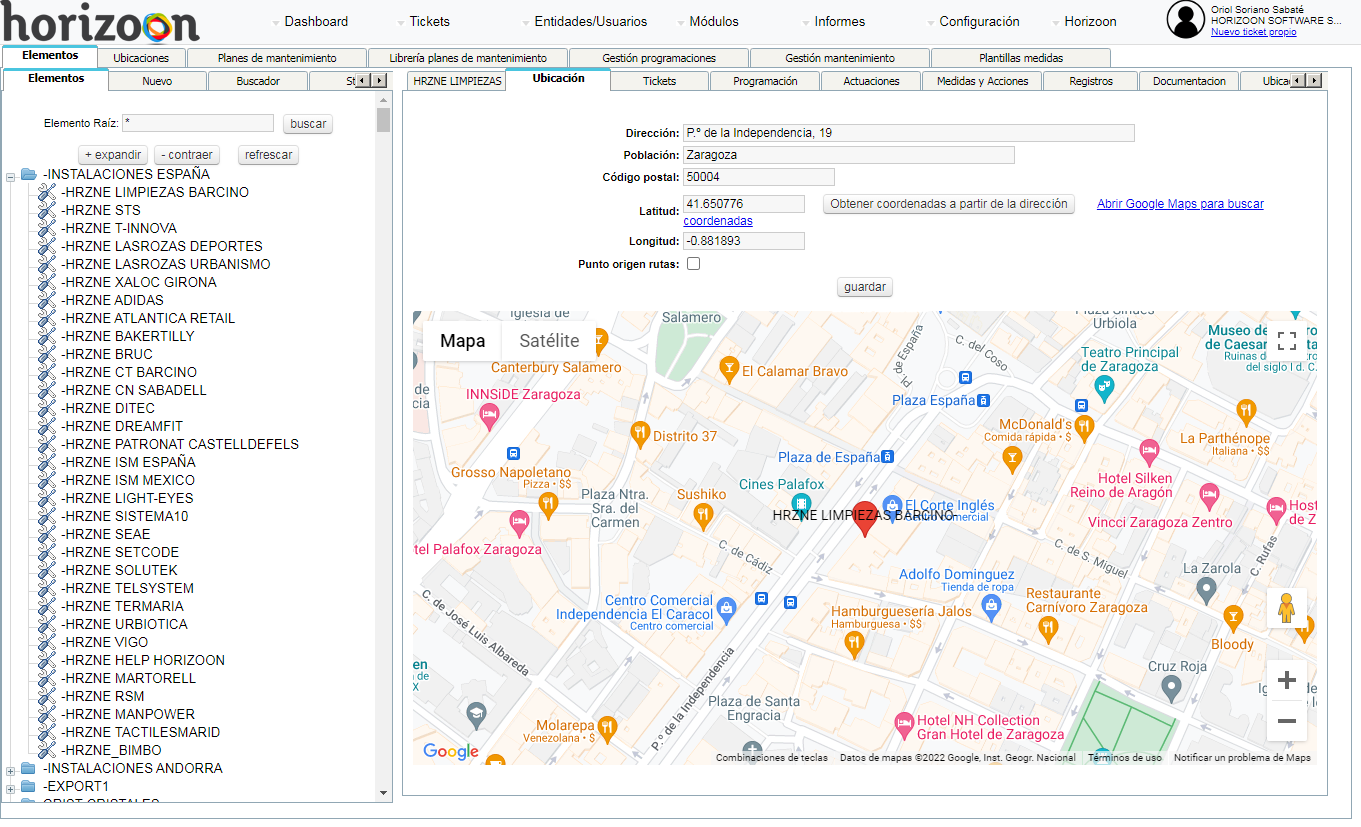Toggle fullscreen view on the map
Screen dimensions: 1361x827
pyautogui.click(x=1287, y=341)
